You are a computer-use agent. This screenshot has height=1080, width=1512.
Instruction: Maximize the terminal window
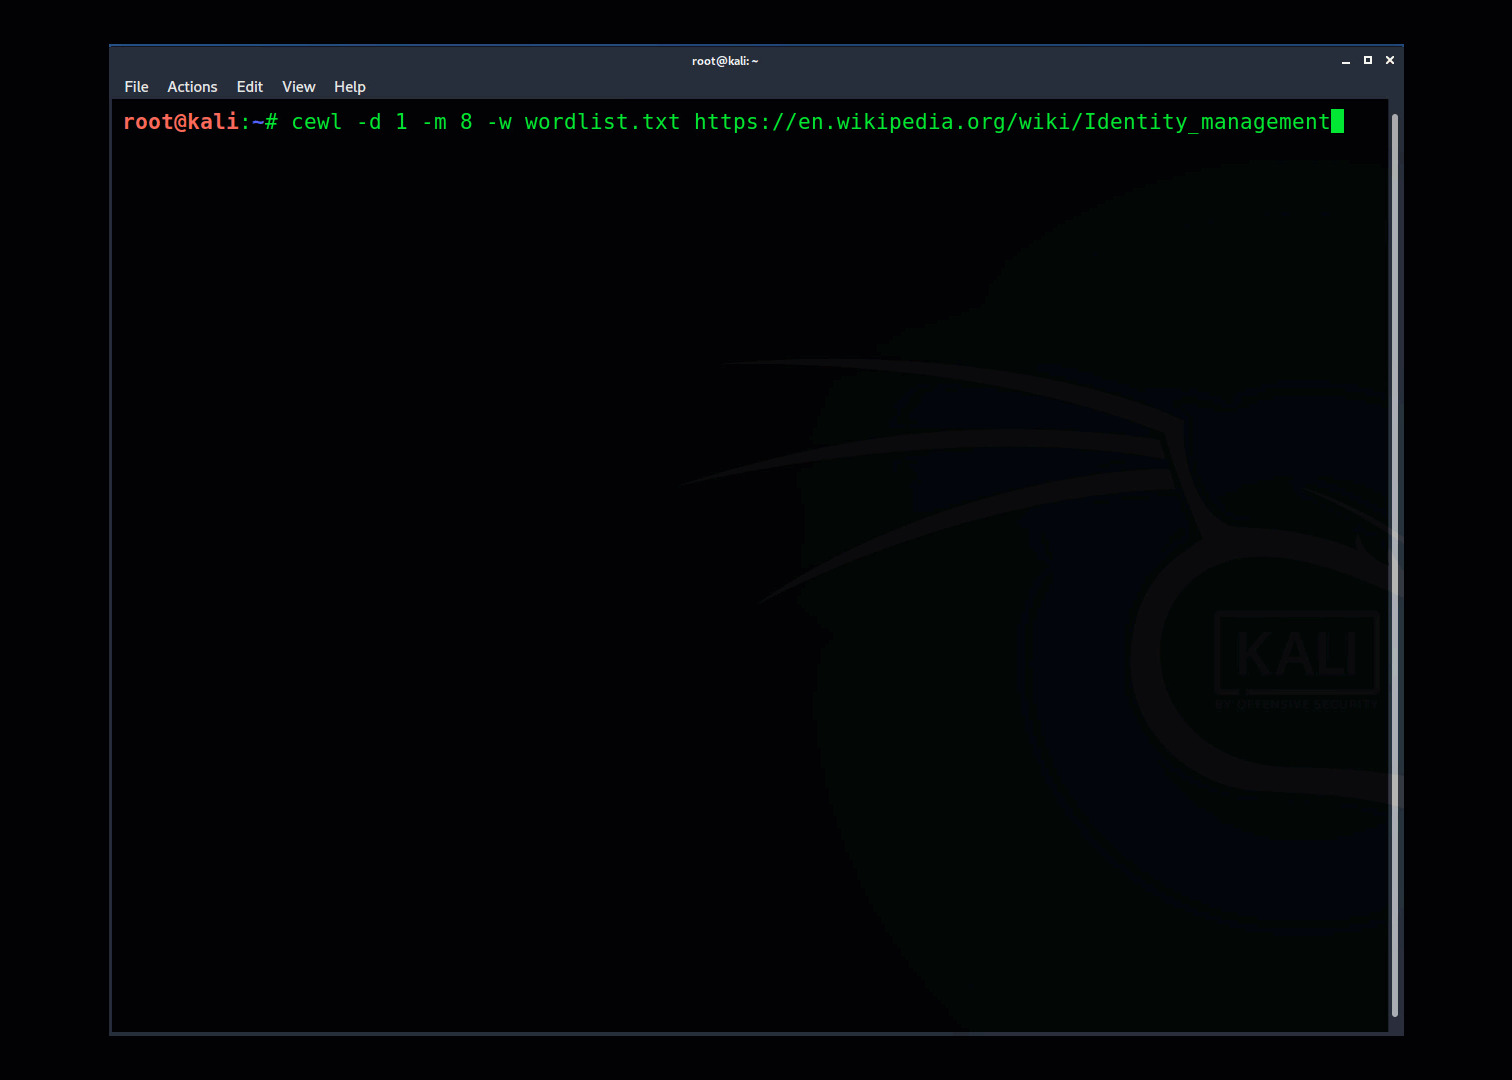click(1368, 61)
